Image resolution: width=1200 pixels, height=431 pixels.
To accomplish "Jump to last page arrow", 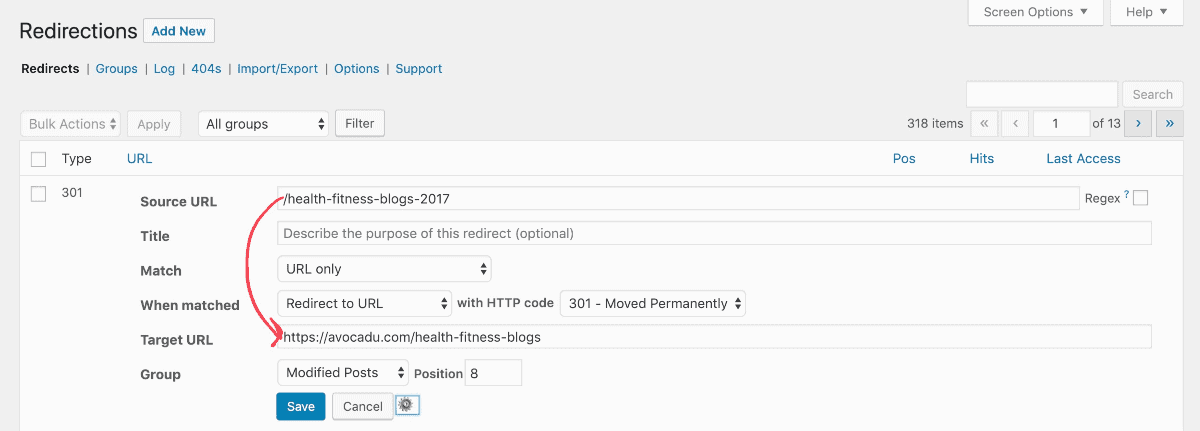I will point(1170,124).
